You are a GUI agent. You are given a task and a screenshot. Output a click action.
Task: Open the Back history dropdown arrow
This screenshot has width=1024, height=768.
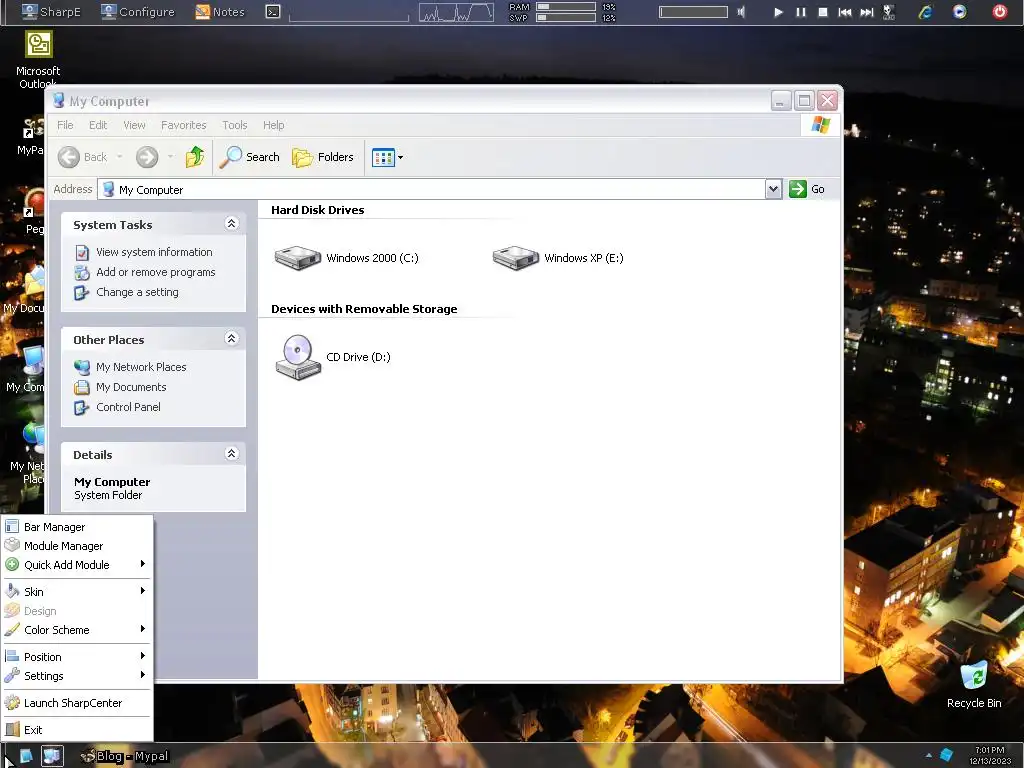pyautogui.click(x=120, y=157)
